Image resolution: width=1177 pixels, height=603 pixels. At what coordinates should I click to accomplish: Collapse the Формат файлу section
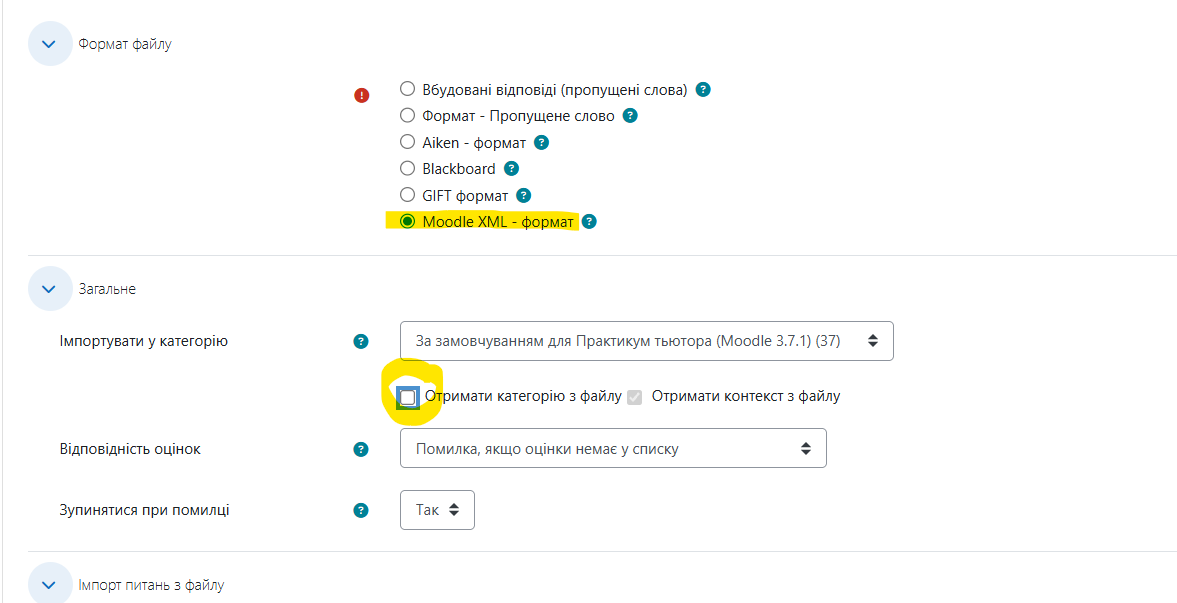tap(50, 44)
